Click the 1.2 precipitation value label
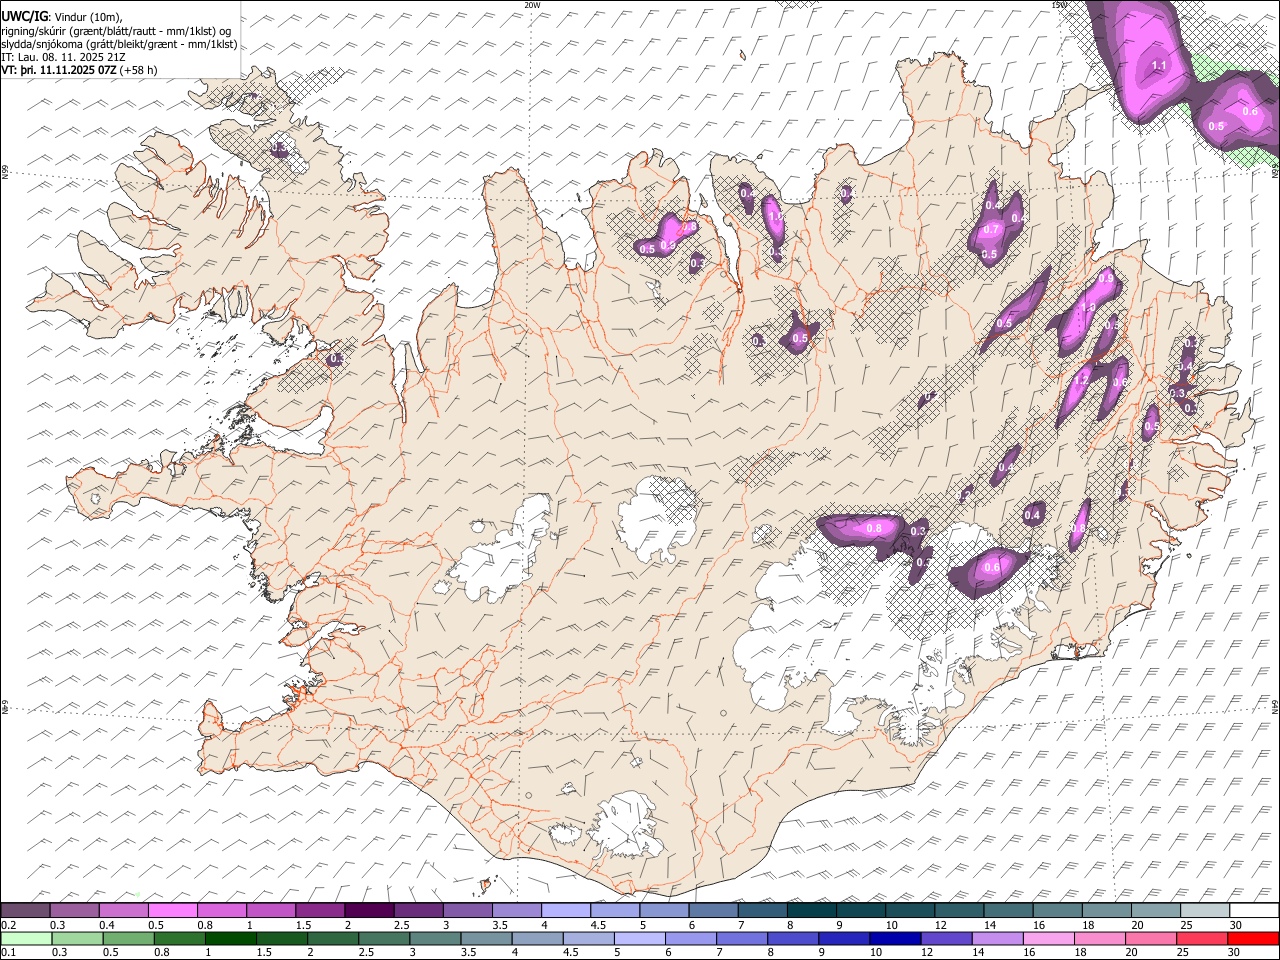The height and width of the screenshot is (960, 1280). [x=1081, y=381]
